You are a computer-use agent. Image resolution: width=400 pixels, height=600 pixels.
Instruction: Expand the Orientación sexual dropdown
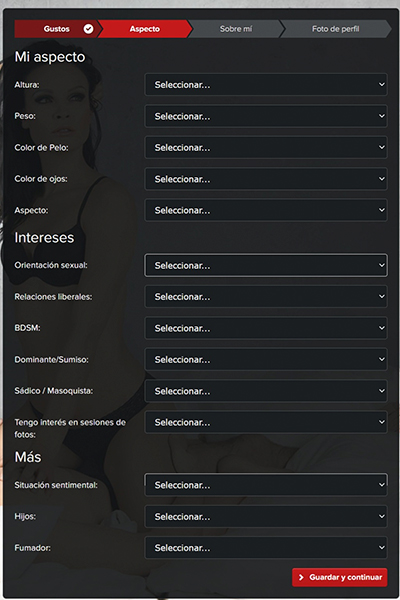(x=266, y=265)
